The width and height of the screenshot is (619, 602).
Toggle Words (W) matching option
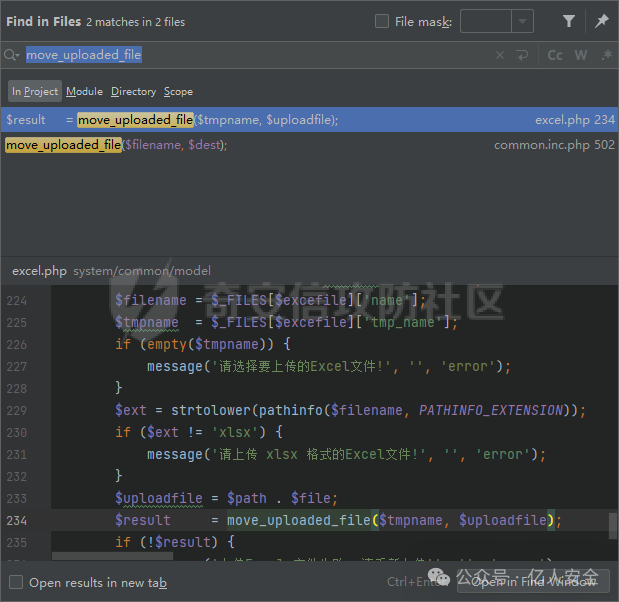point(581,55)
